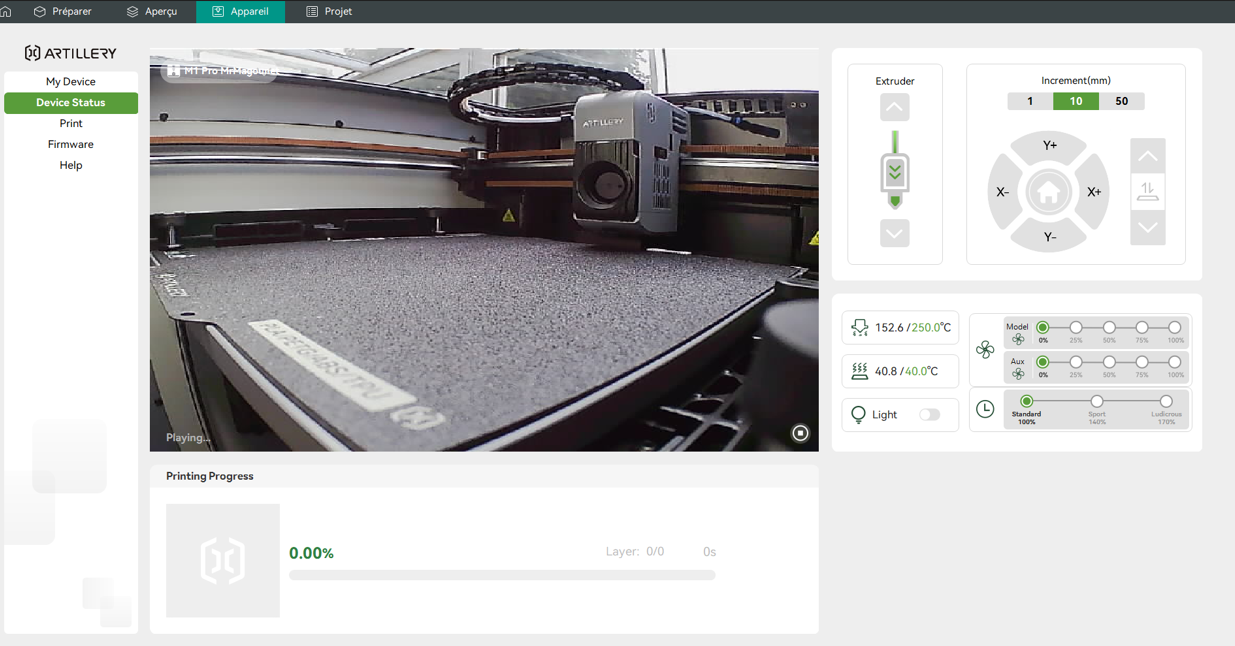Toggle the printer Light switch
Viewport: 1235px width, 646px height.
click(930, 415)
